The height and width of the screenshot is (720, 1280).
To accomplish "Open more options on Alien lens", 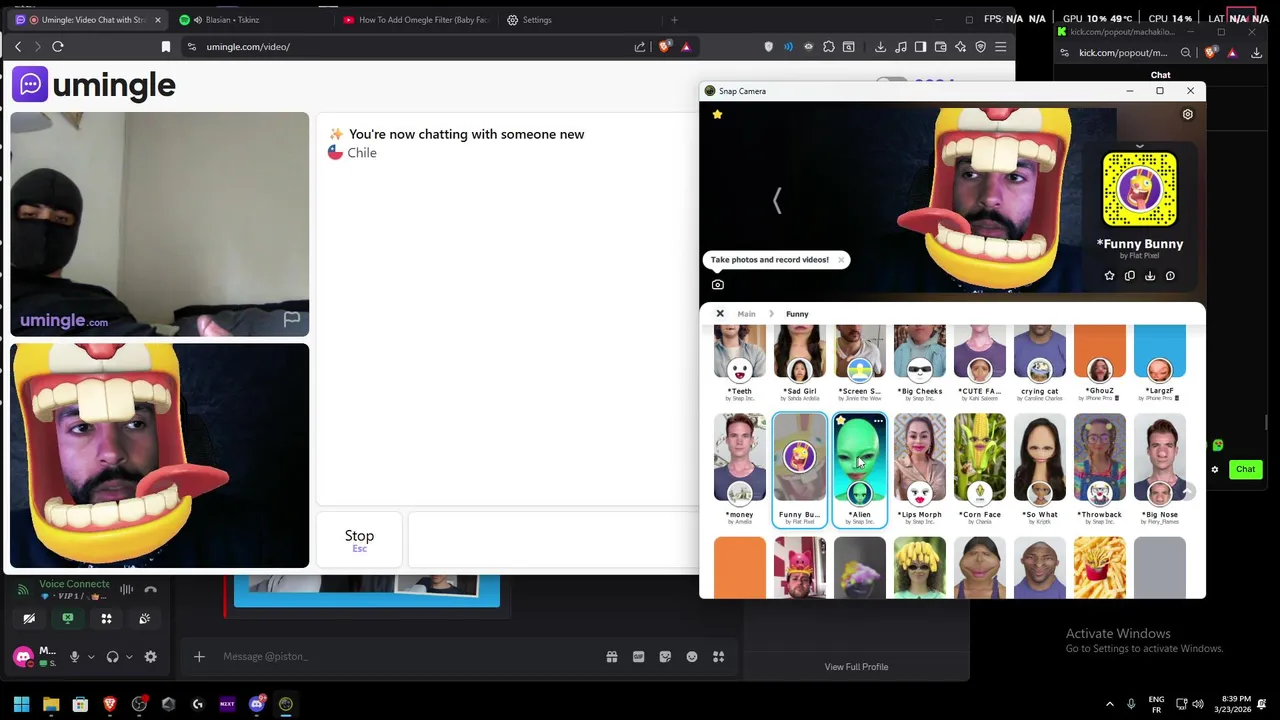I will point(878,421).
